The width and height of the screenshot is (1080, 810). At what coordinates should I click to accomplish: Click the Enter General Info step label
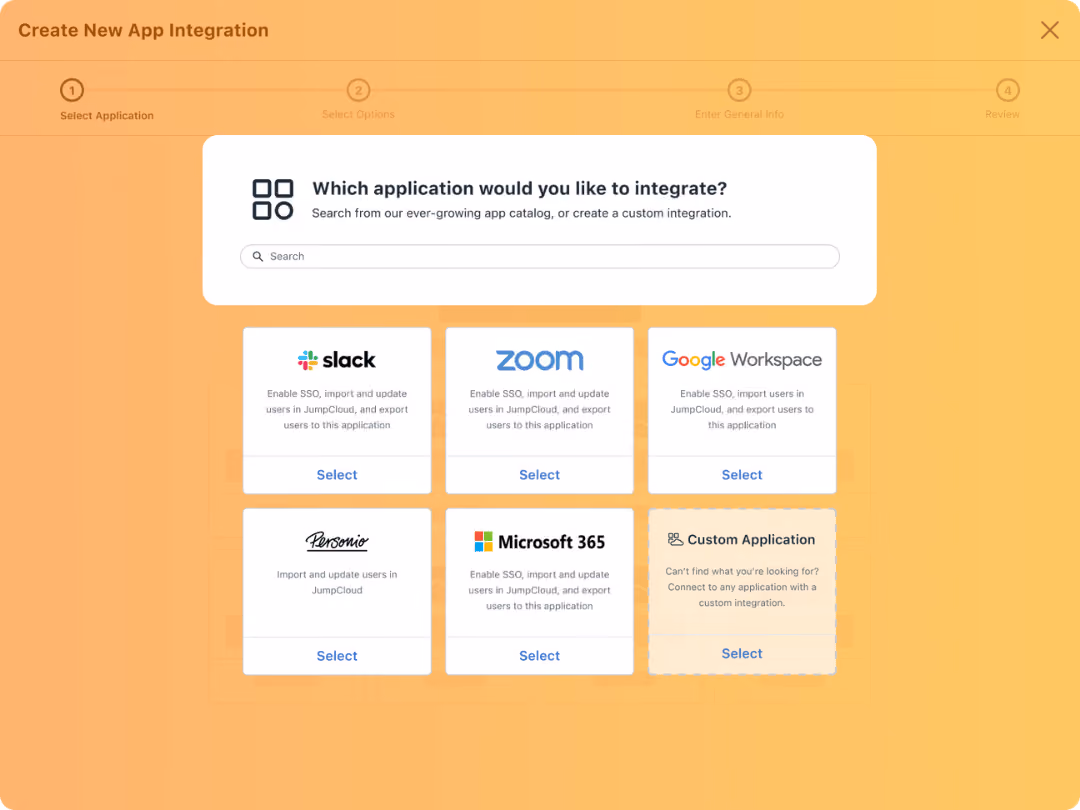pyautogui.click(x=739, y=114)
